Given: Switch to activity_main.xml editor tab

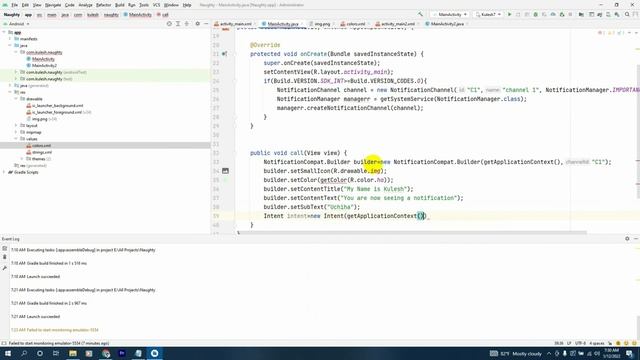Looking at the screenshot, I should pos(233,24).
